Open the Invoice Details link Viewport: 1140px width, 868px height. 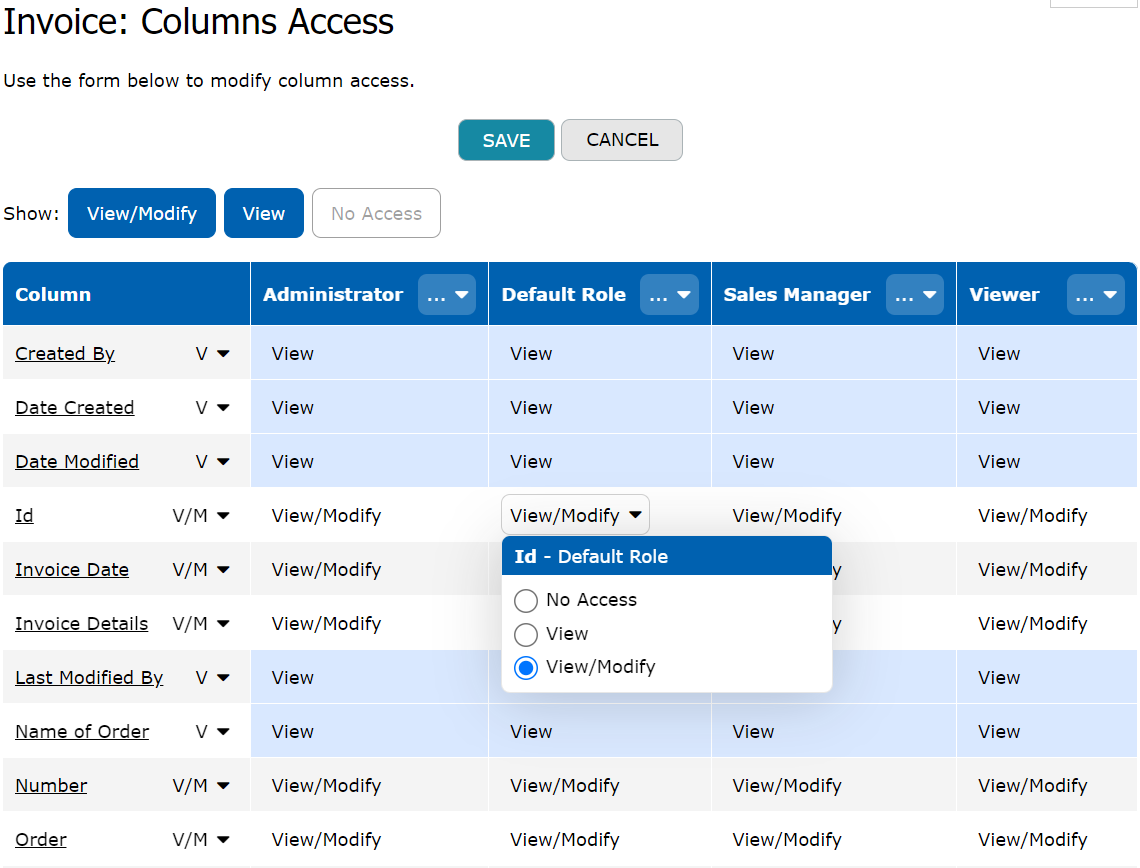click(x=81, y=624)
